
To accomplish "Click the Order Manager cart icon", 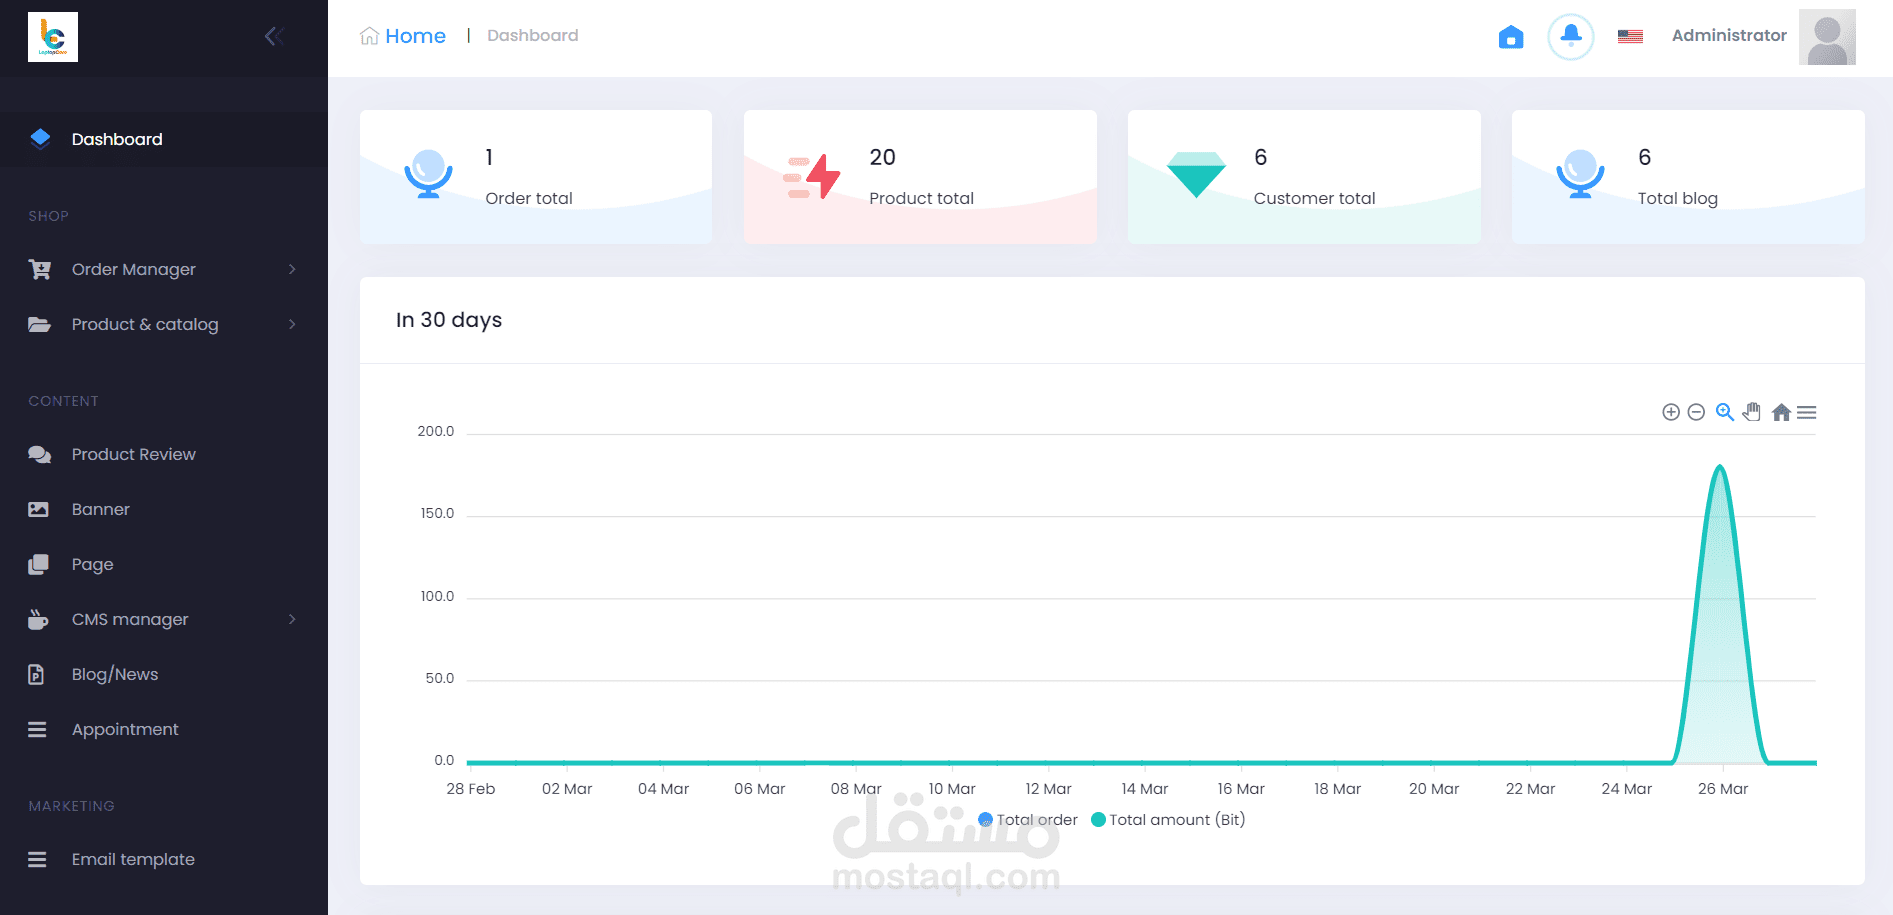I will click(x=39, y=269).
